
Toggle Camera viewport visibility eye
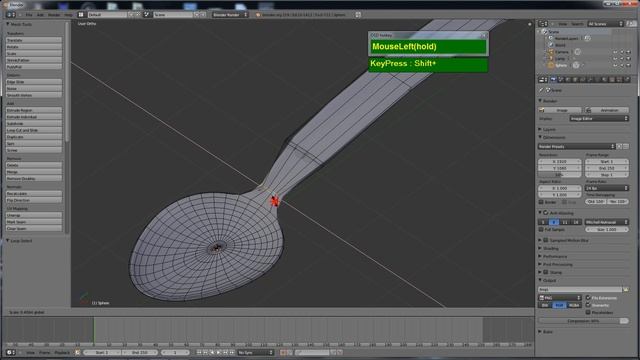click(x=615, y=52)
